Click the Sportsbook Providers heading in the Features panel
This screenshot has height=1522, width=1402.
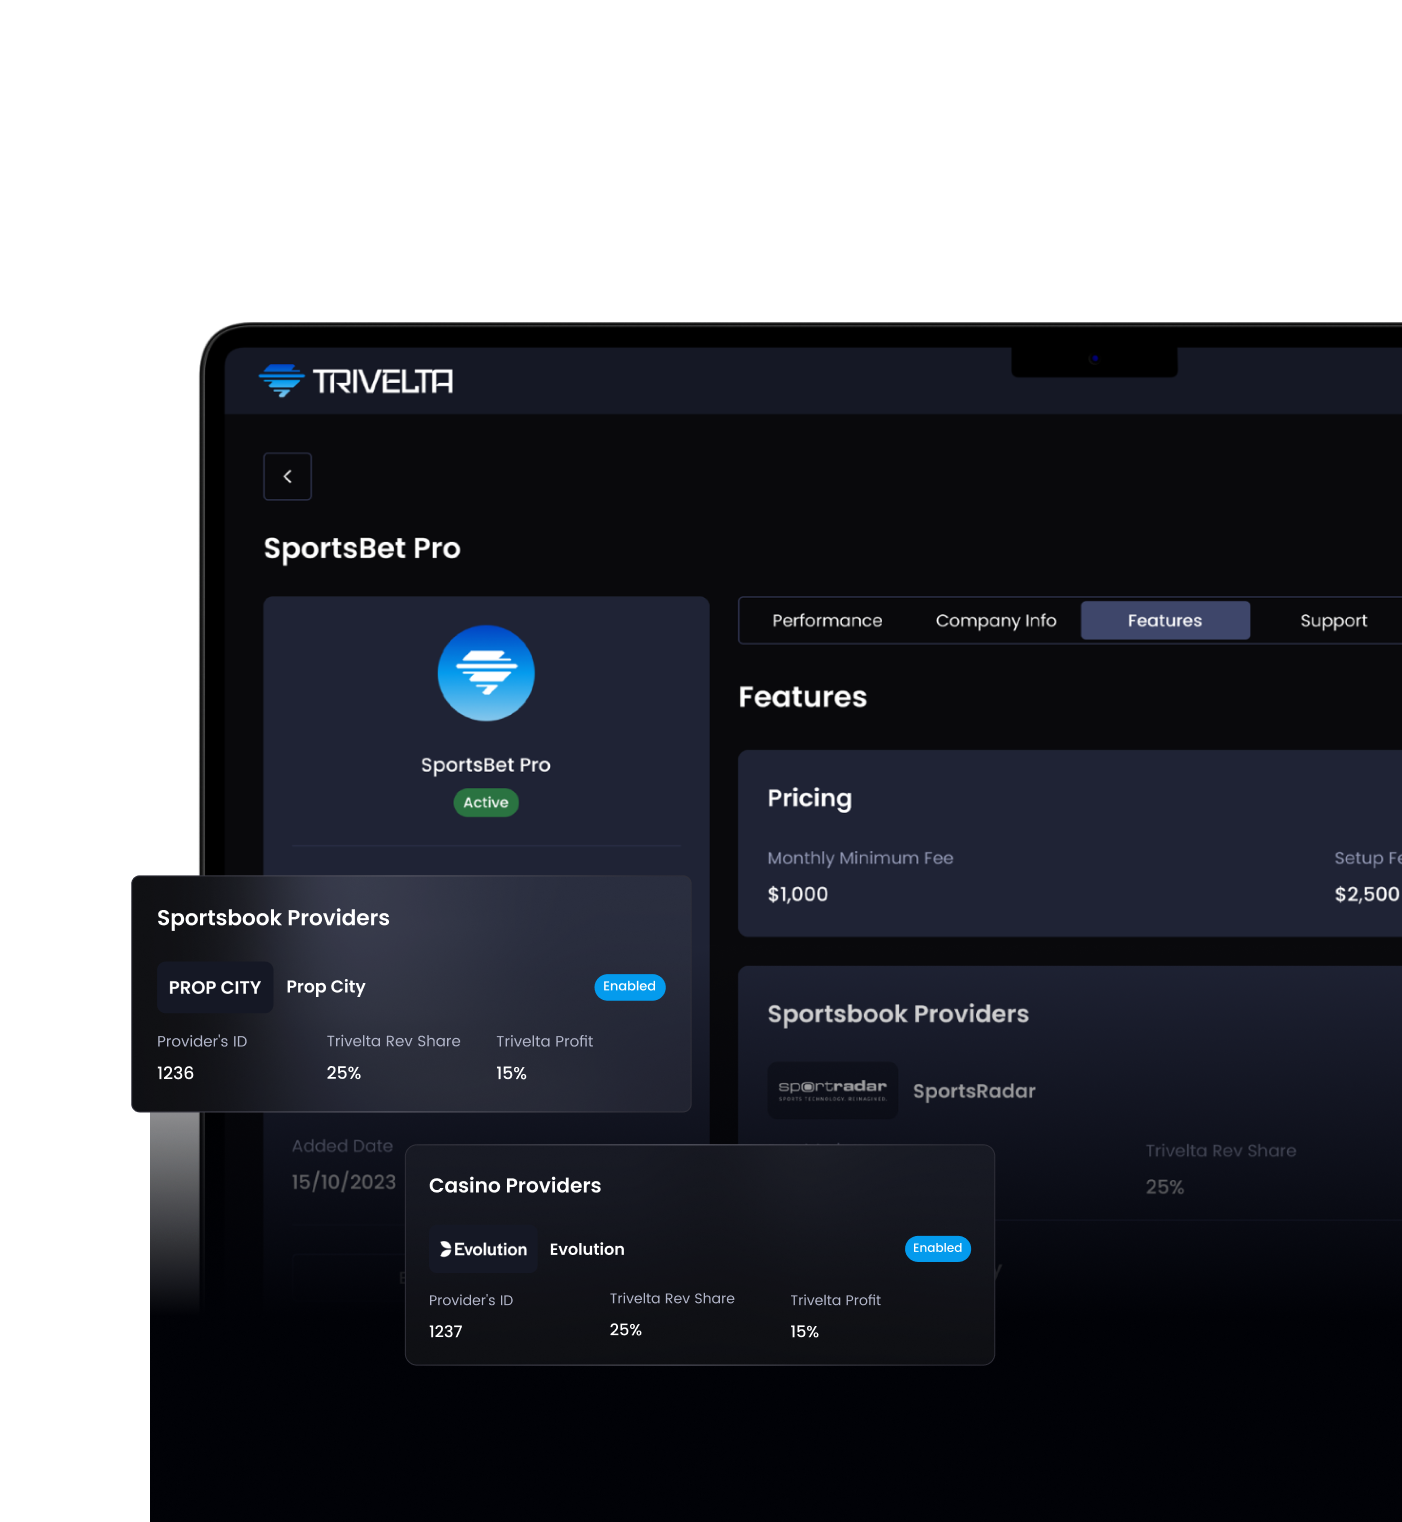pos(898,1014)
